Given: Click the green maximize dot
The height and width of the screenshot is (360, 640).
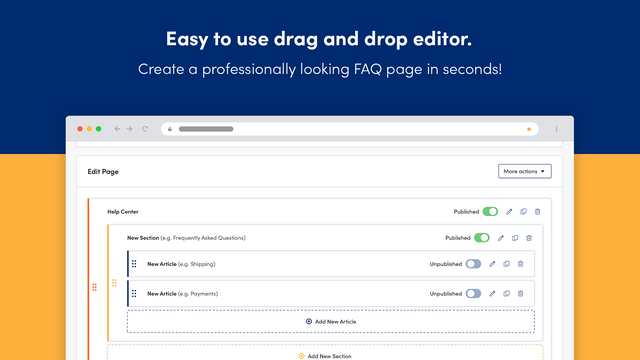Looking at the screenshot, I should pos(98,129).
